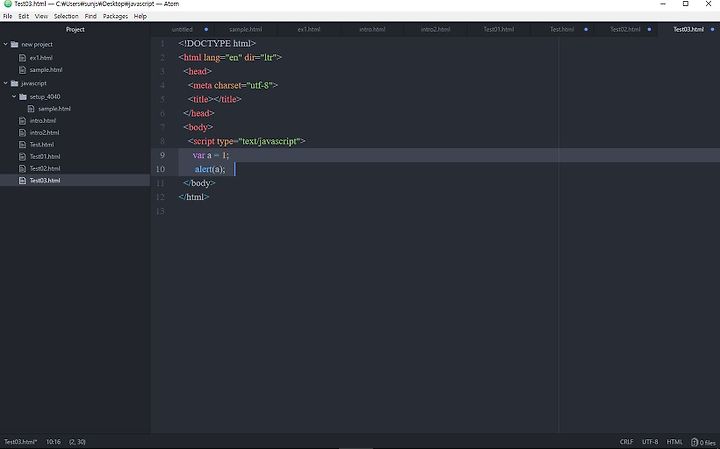This screenshot has width=720, height=449.
Task: Place cursor on the alert(a); line
Action: (210, 169)
